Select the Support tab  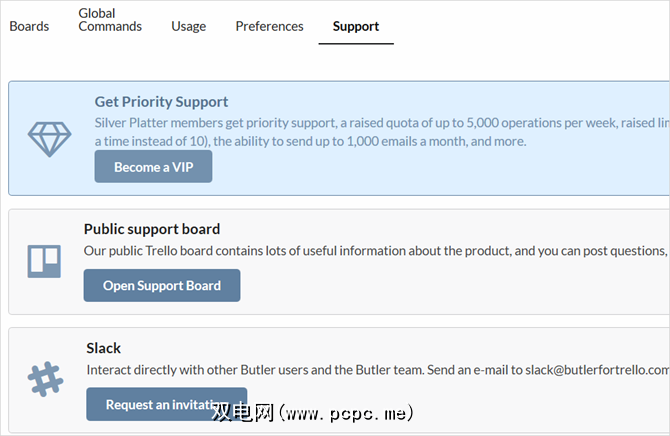click(x=356, y=26)
